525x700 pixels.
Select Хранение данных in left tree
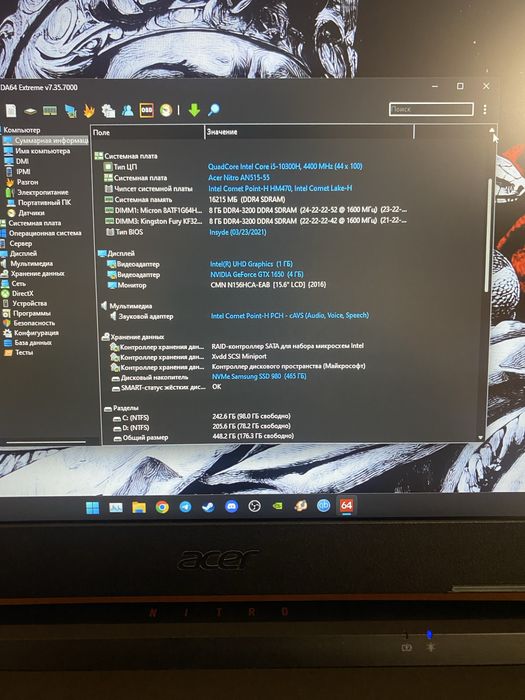point(33,274)
